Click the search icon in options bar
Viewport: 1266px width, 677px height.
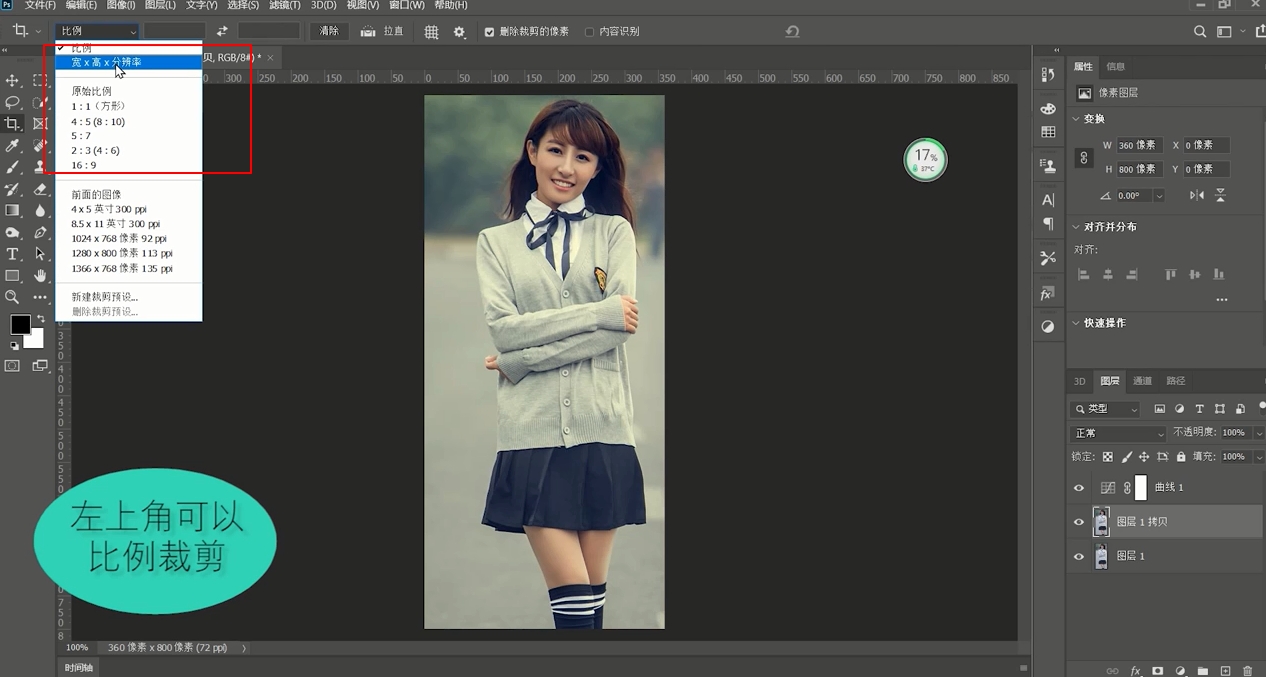click(1200, 32)
